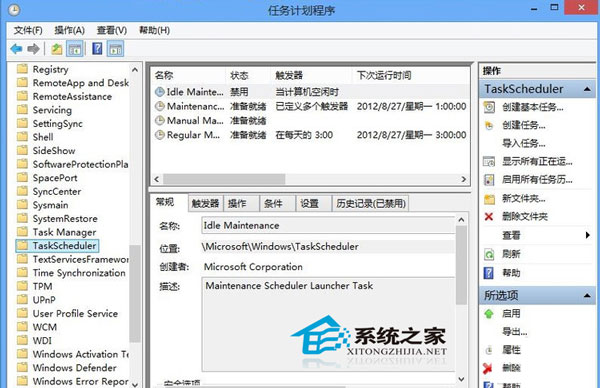Click the clock icon of Idle Maintenance task
Screen dimensions: 600x388
(x=160, y=92)
